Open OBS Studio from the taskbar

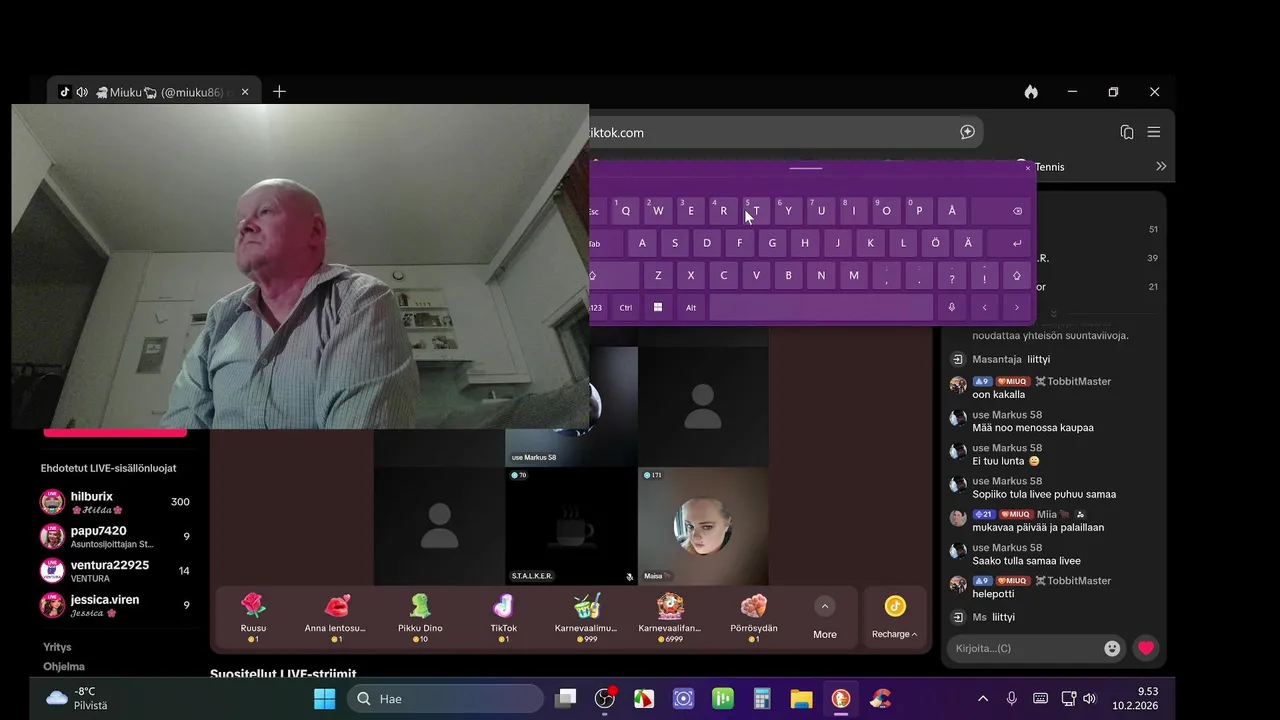[605, 698]
